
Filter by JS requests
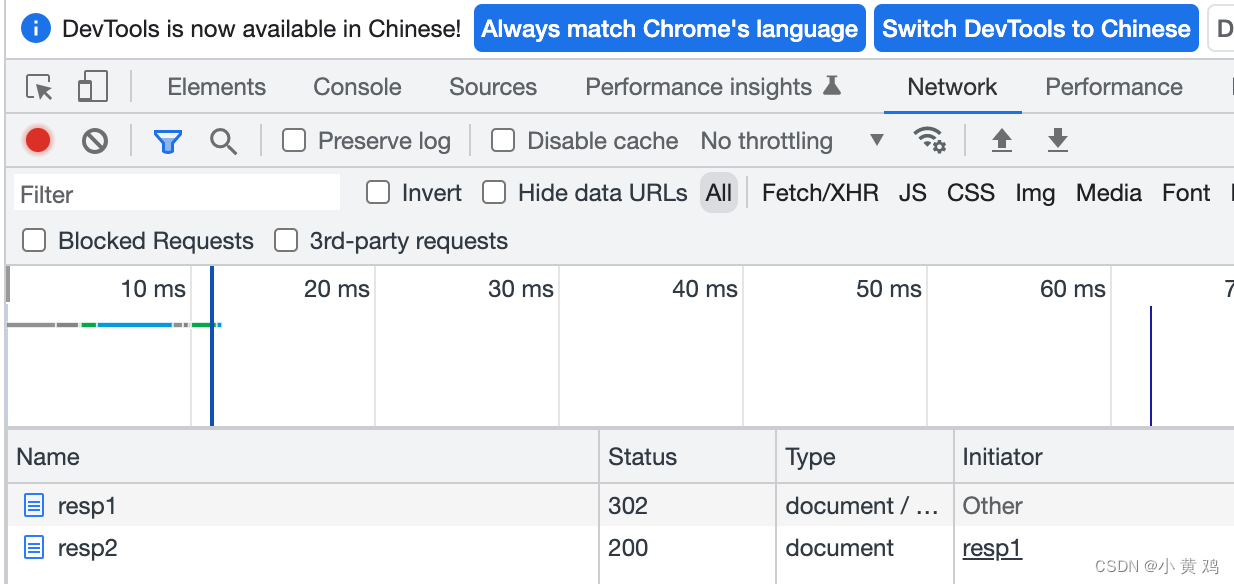tap(912, 193)
